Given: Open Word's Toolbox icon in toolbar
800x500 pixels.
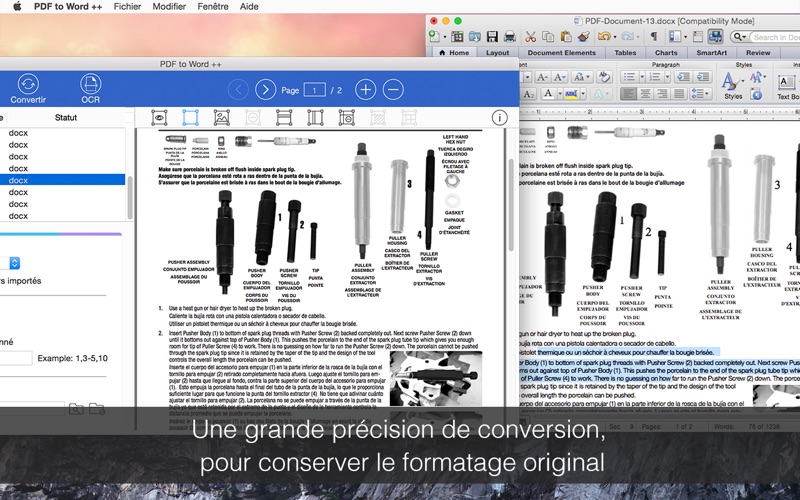Looking at the screenshot, I should point(698,37).
